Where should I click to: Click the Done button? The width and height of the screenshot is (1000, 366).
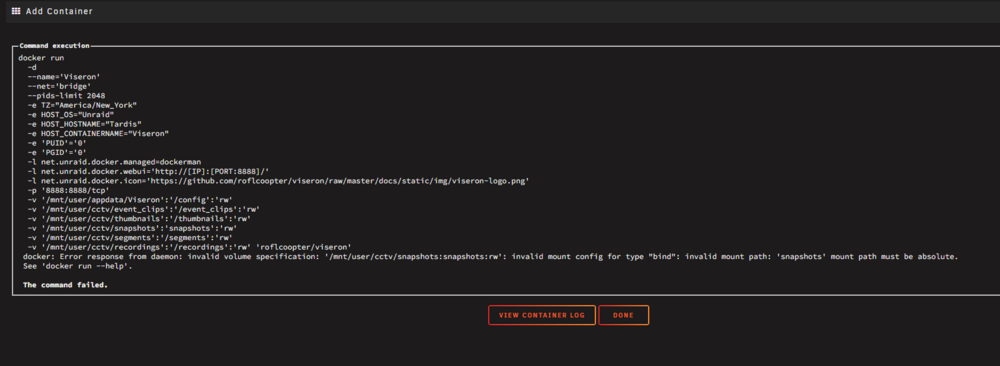click(623, 315)
